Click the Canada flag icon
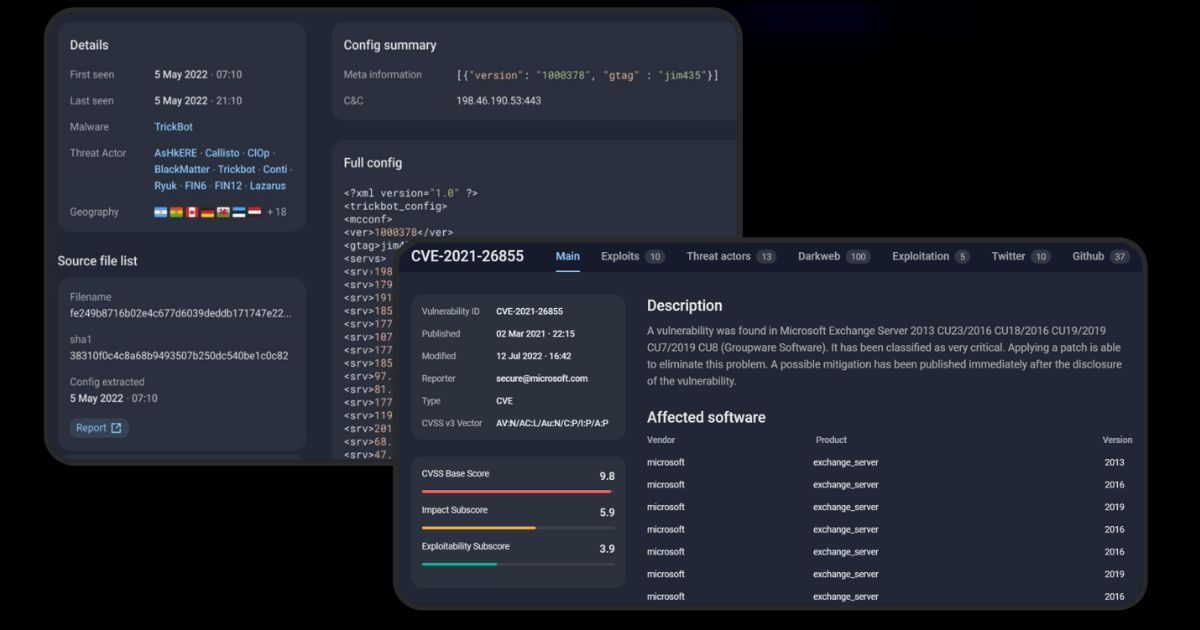 pyautogui.click(x=192, y=212)
